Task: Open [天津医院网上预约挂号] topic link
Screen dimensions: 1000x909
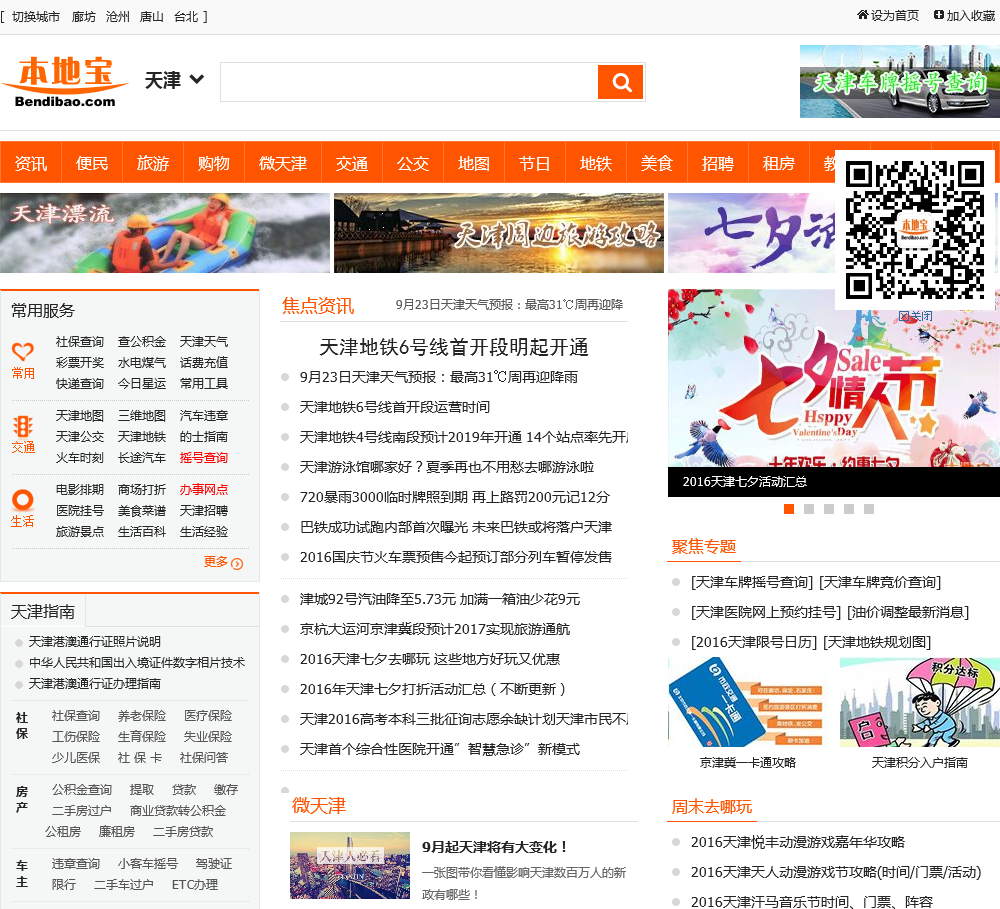Action: 766,612
